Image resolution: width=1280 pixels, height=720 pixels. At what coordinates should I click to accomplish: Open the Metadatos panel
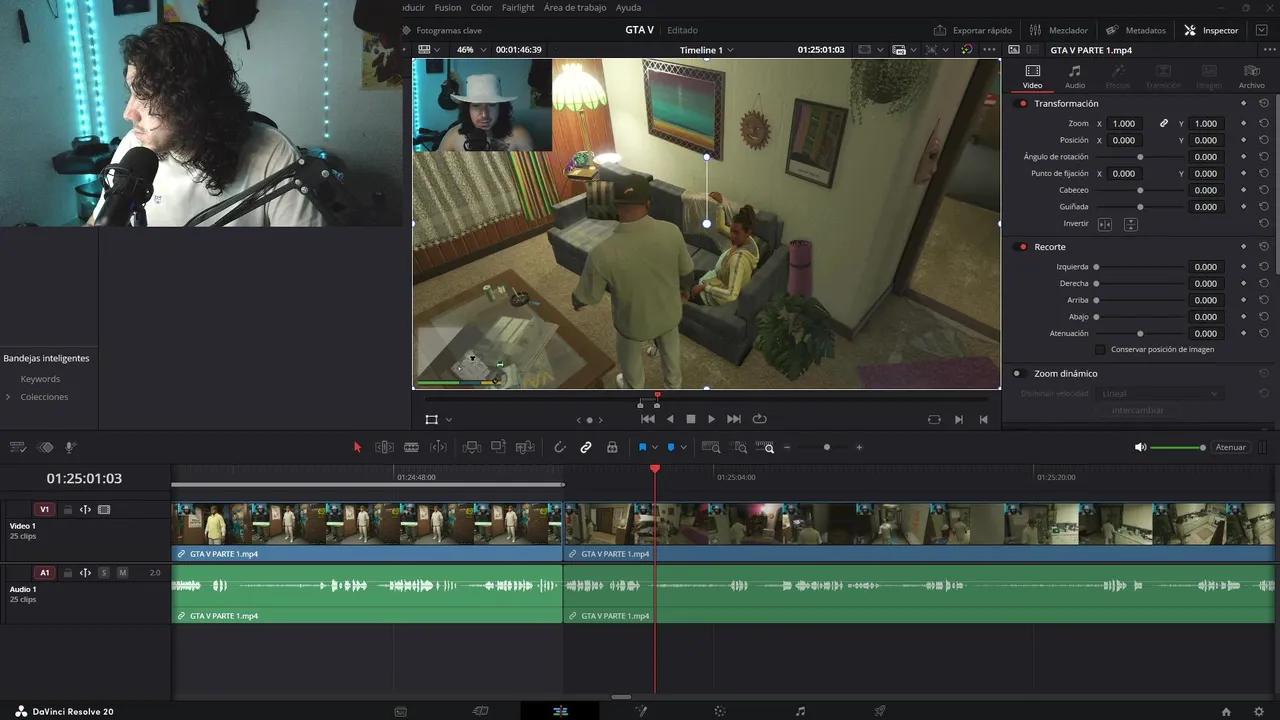coord(1136,30)
